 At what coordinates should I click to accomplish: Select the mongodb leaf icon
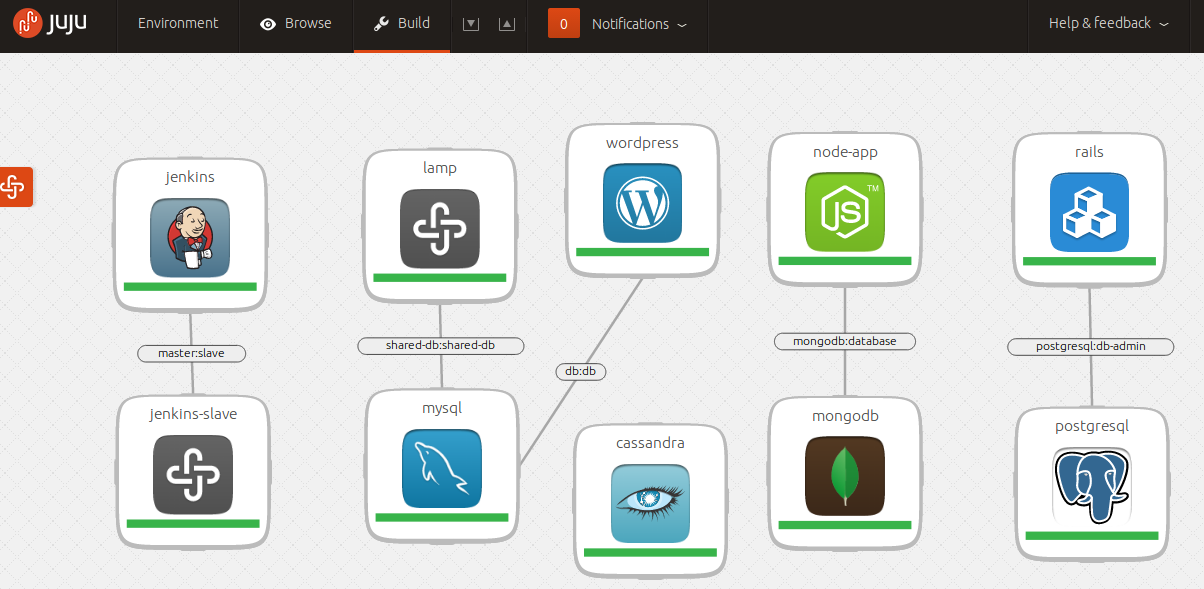[845, 476]
